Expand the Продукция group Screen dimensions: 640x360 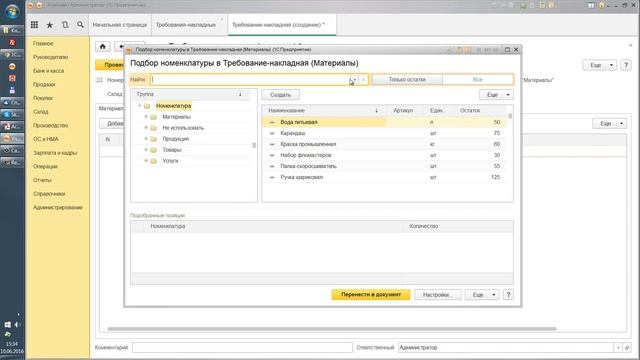pos(146,139)
